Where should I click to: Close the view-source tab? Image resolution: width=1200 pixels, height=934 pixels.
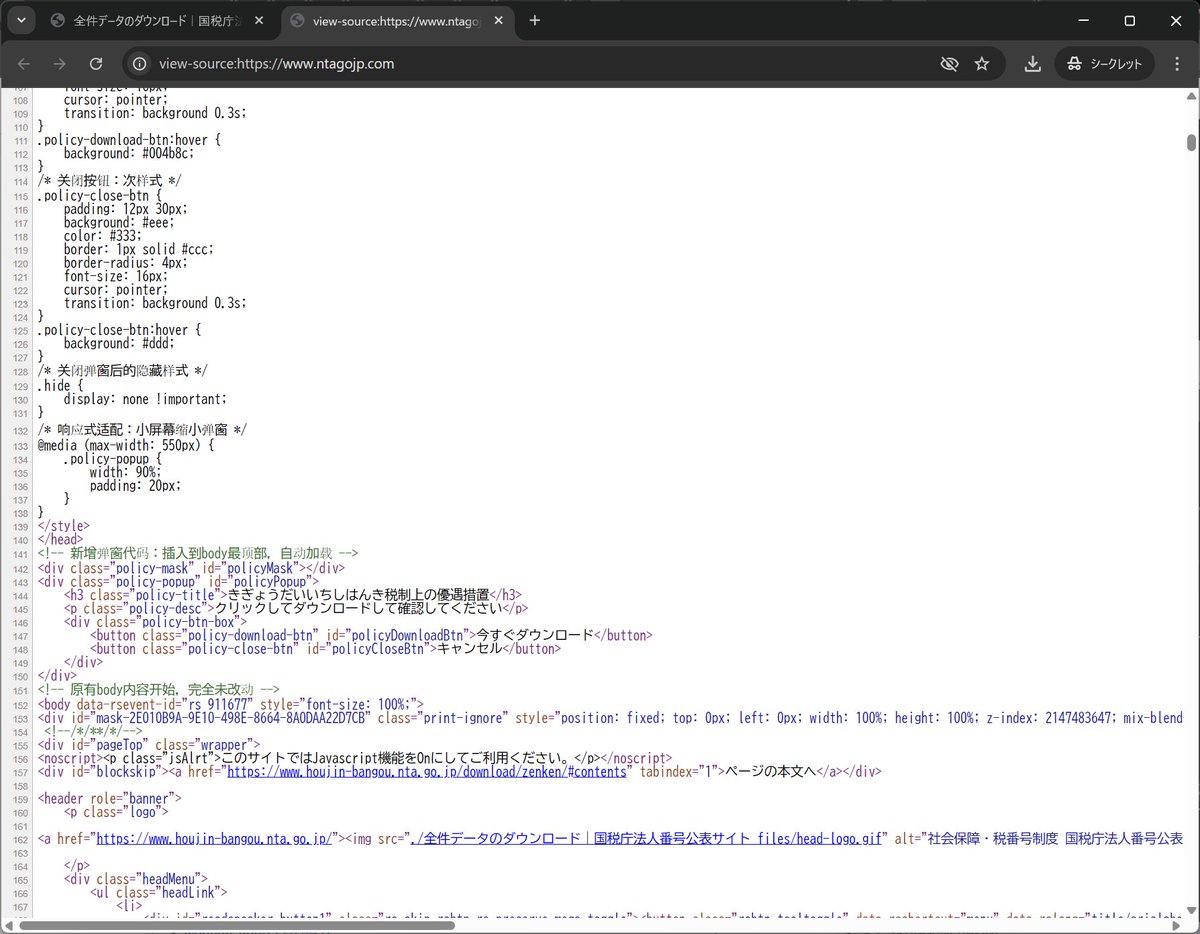click(498, 20)
